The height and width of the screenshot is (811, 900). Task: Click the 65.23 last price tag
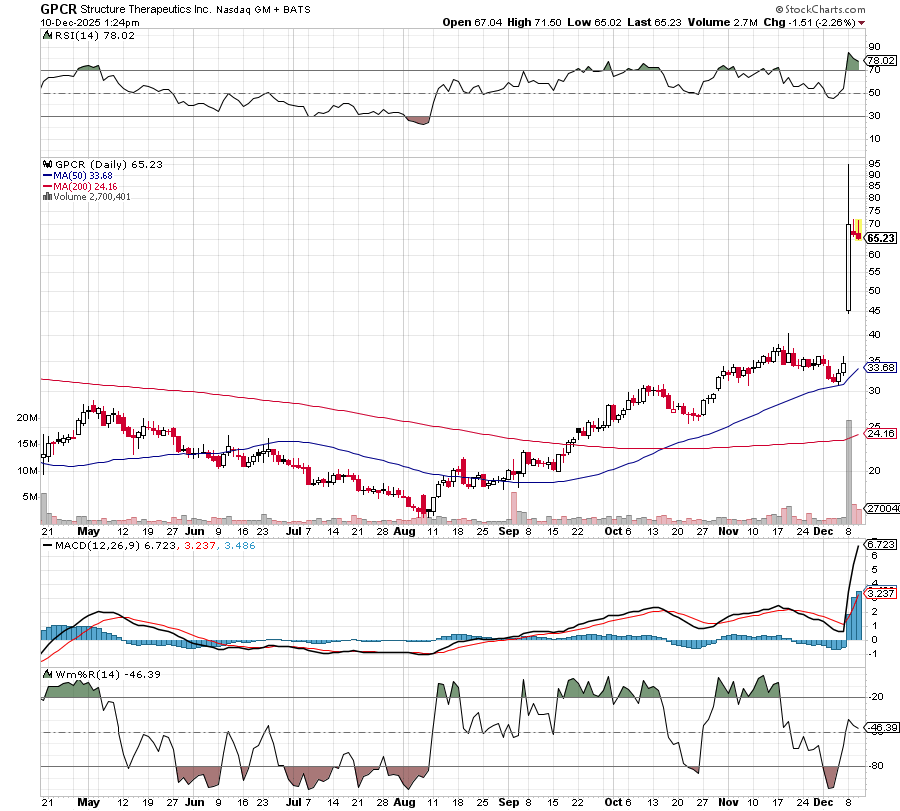click(x=880, y=238)
